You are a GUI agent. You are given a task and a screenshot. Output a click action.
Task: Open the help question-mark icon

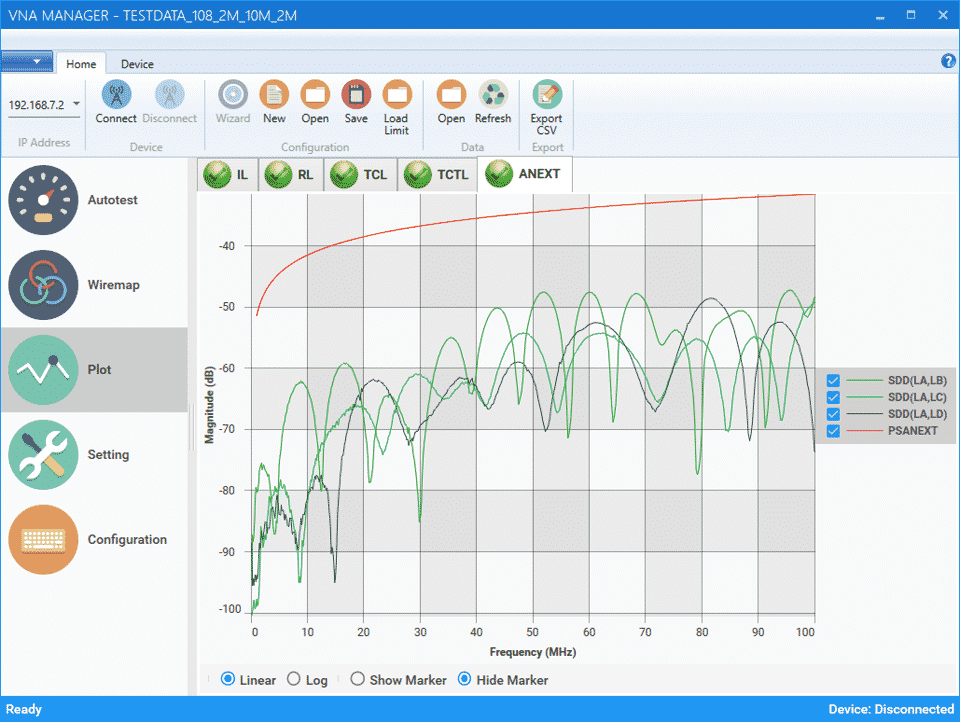point(948,61)
